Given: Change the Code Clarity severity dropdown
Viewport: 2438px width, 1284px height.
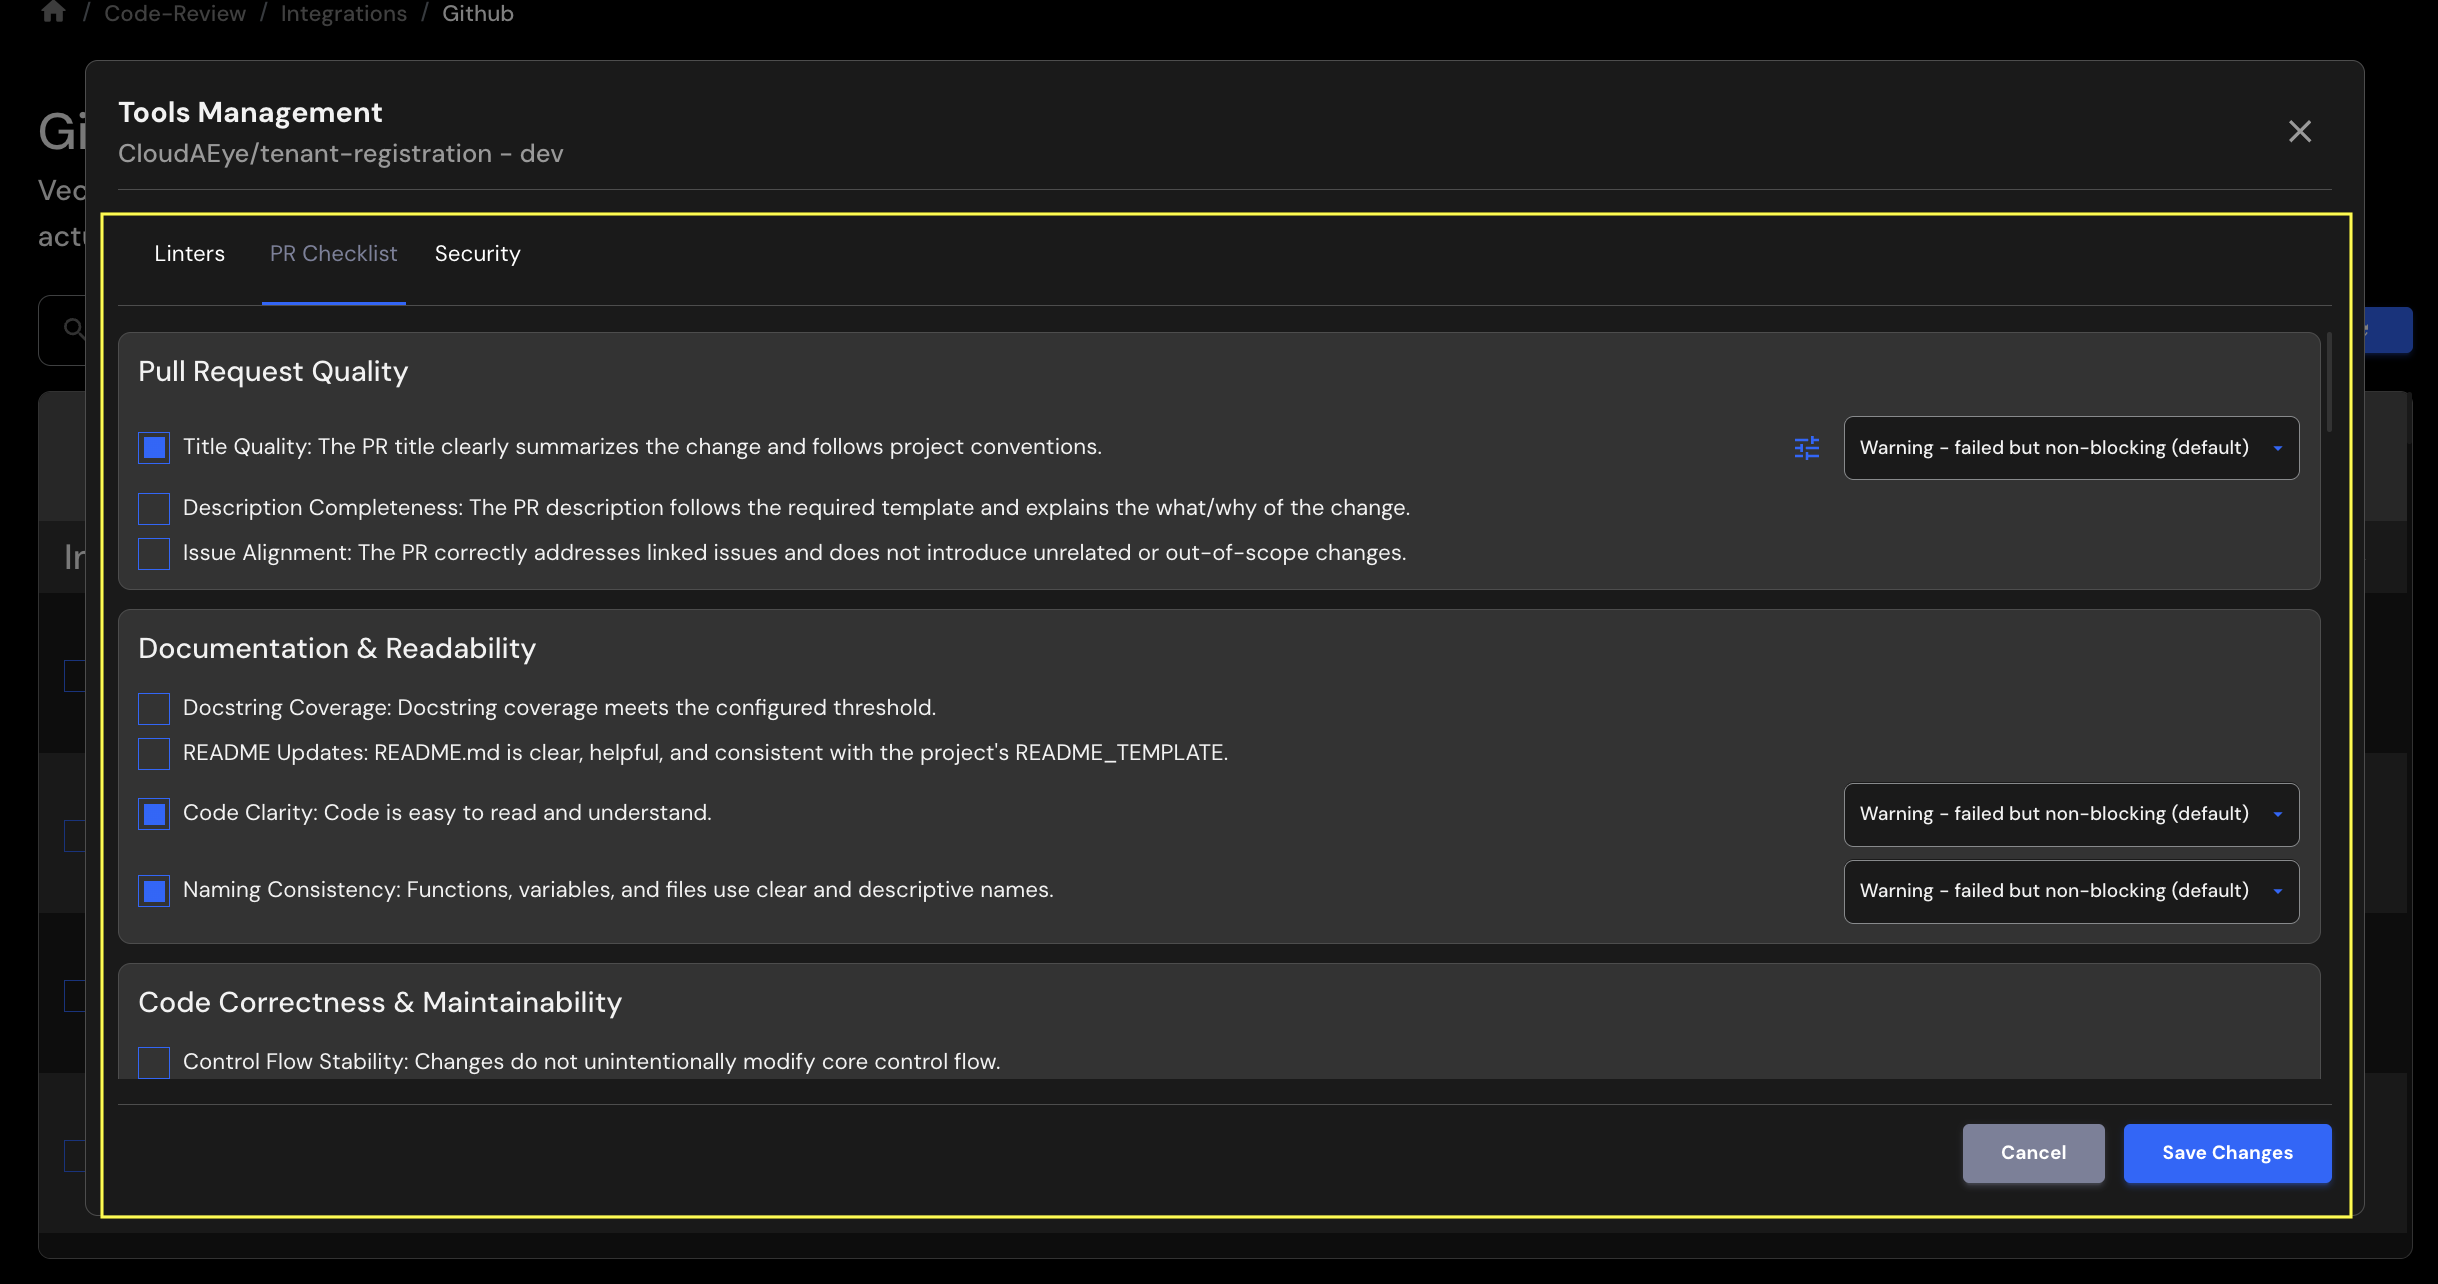Looking at the screenshot, I should click(x=2069, y=813).
